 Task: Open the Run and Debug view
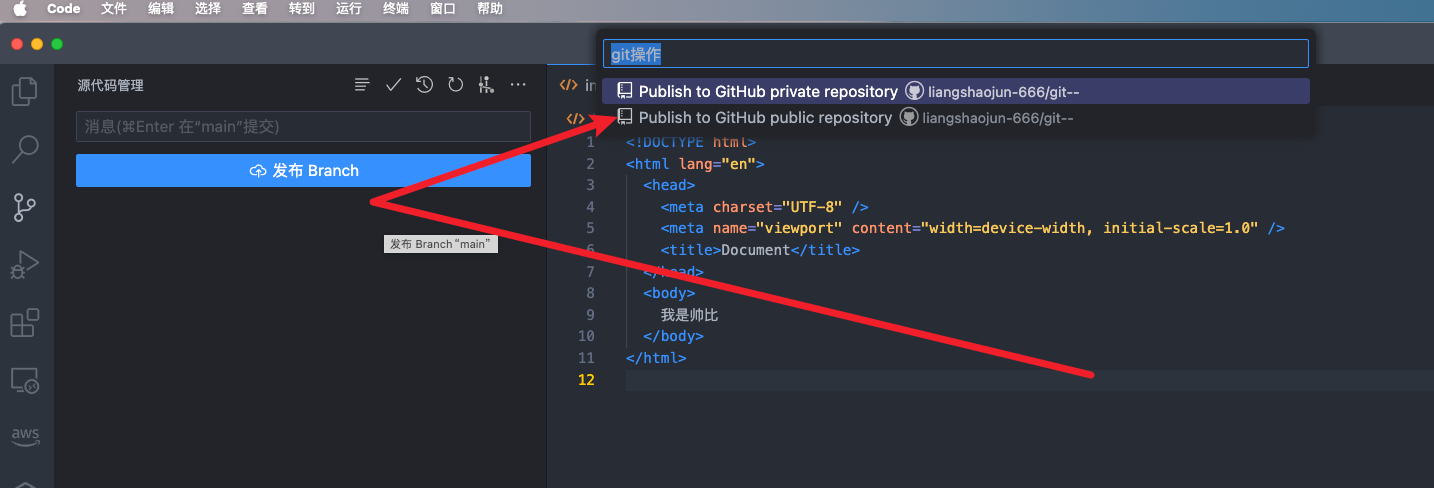25,265
